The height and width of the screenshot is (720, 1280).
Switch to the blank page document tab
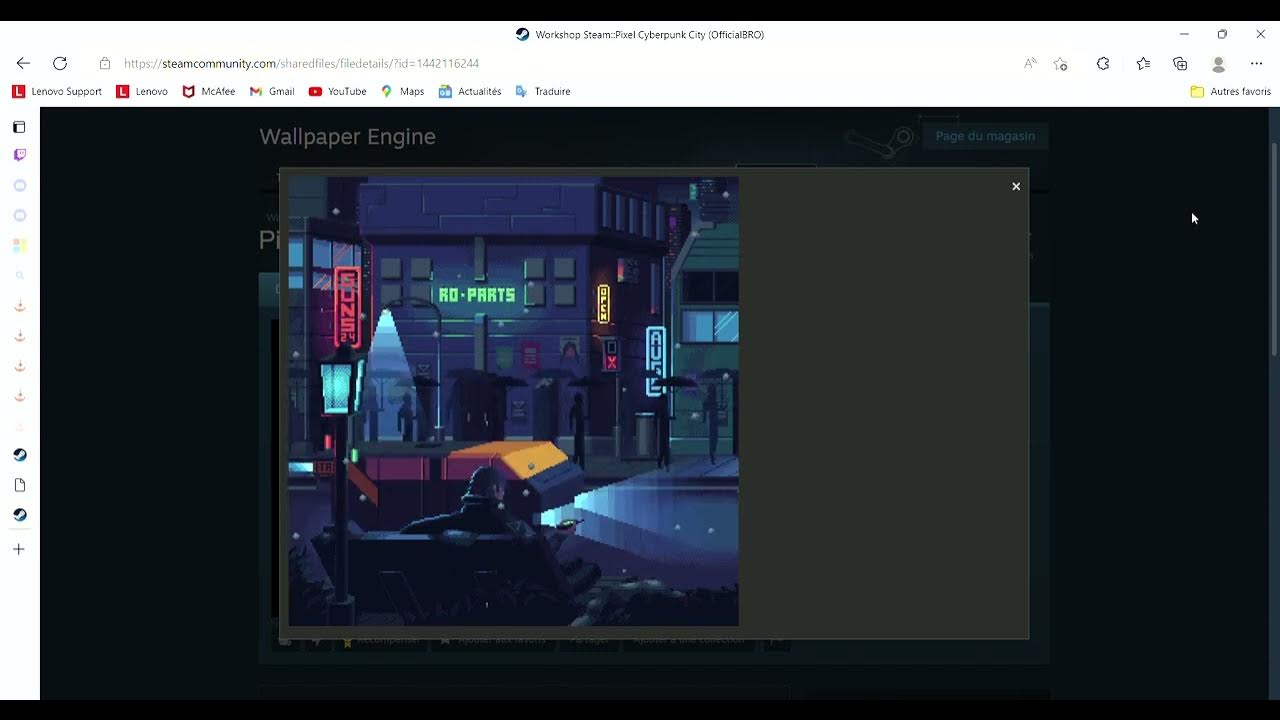(19, 485)
